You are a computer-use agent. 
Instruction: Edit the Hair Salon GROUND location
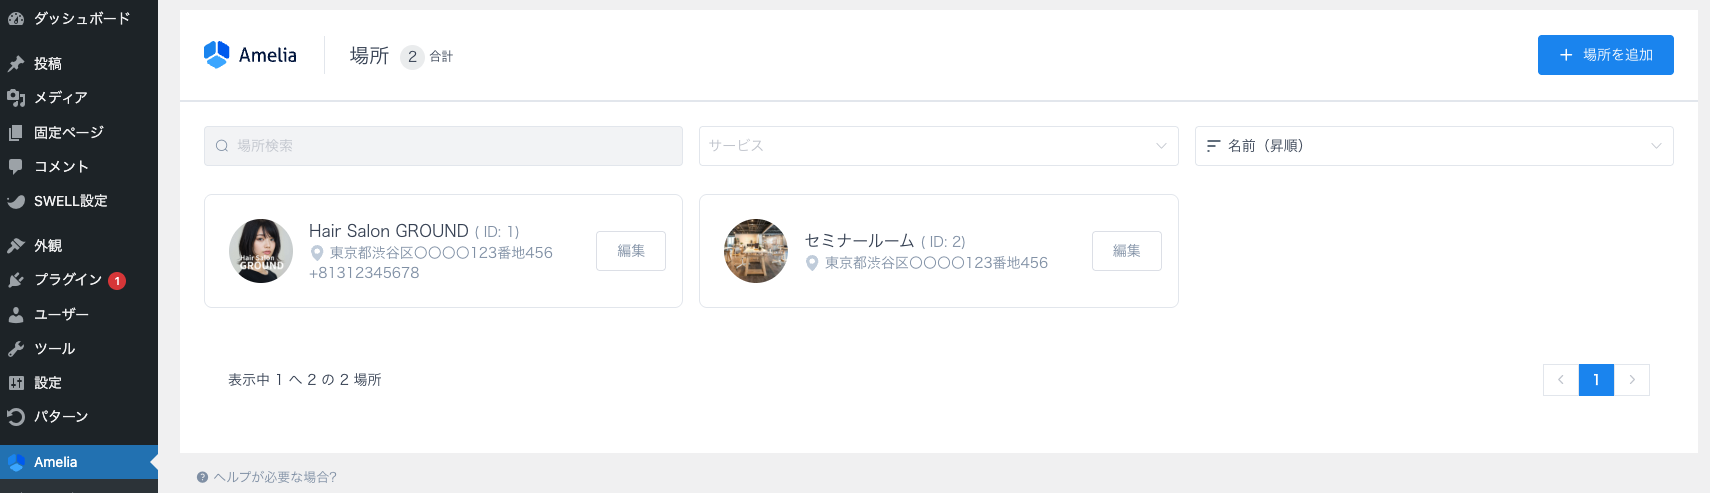[630, 251]
